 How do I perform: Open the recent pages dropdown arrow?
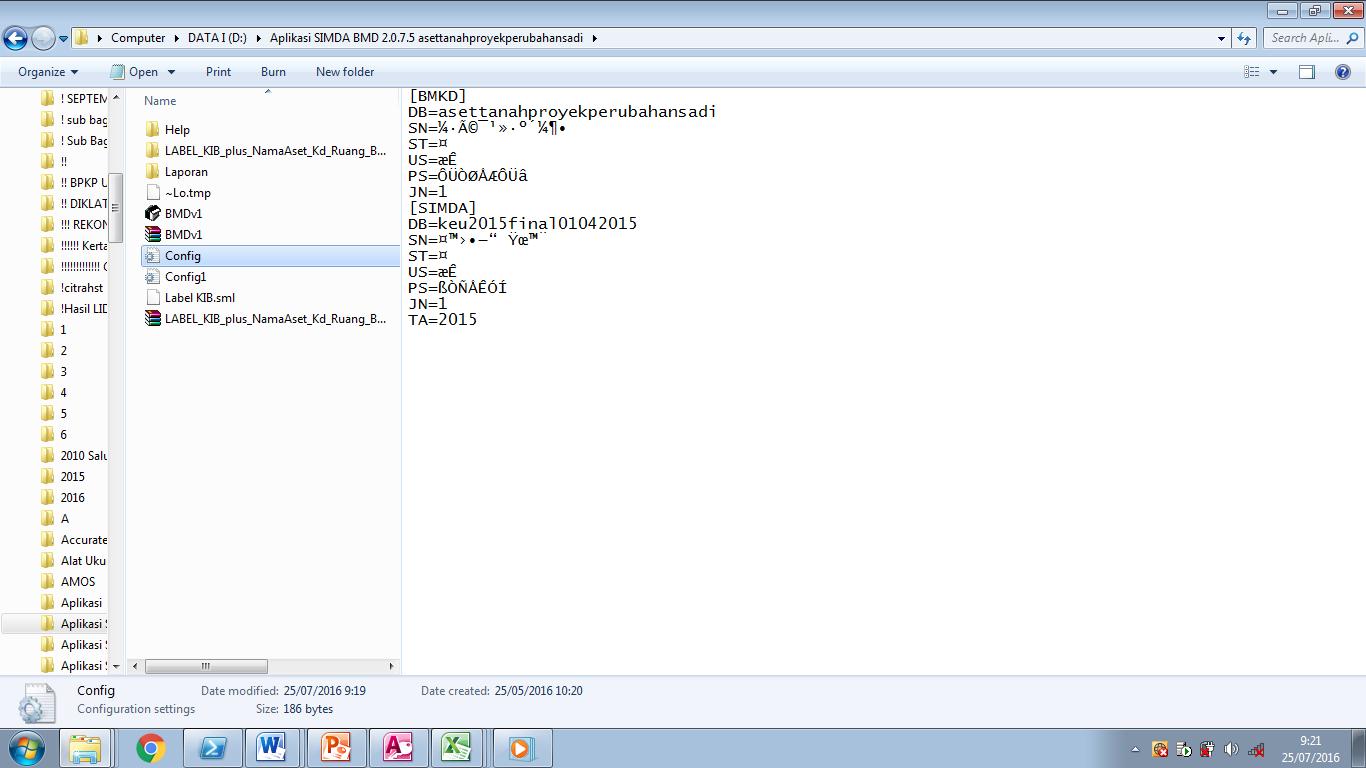point(63,39)
